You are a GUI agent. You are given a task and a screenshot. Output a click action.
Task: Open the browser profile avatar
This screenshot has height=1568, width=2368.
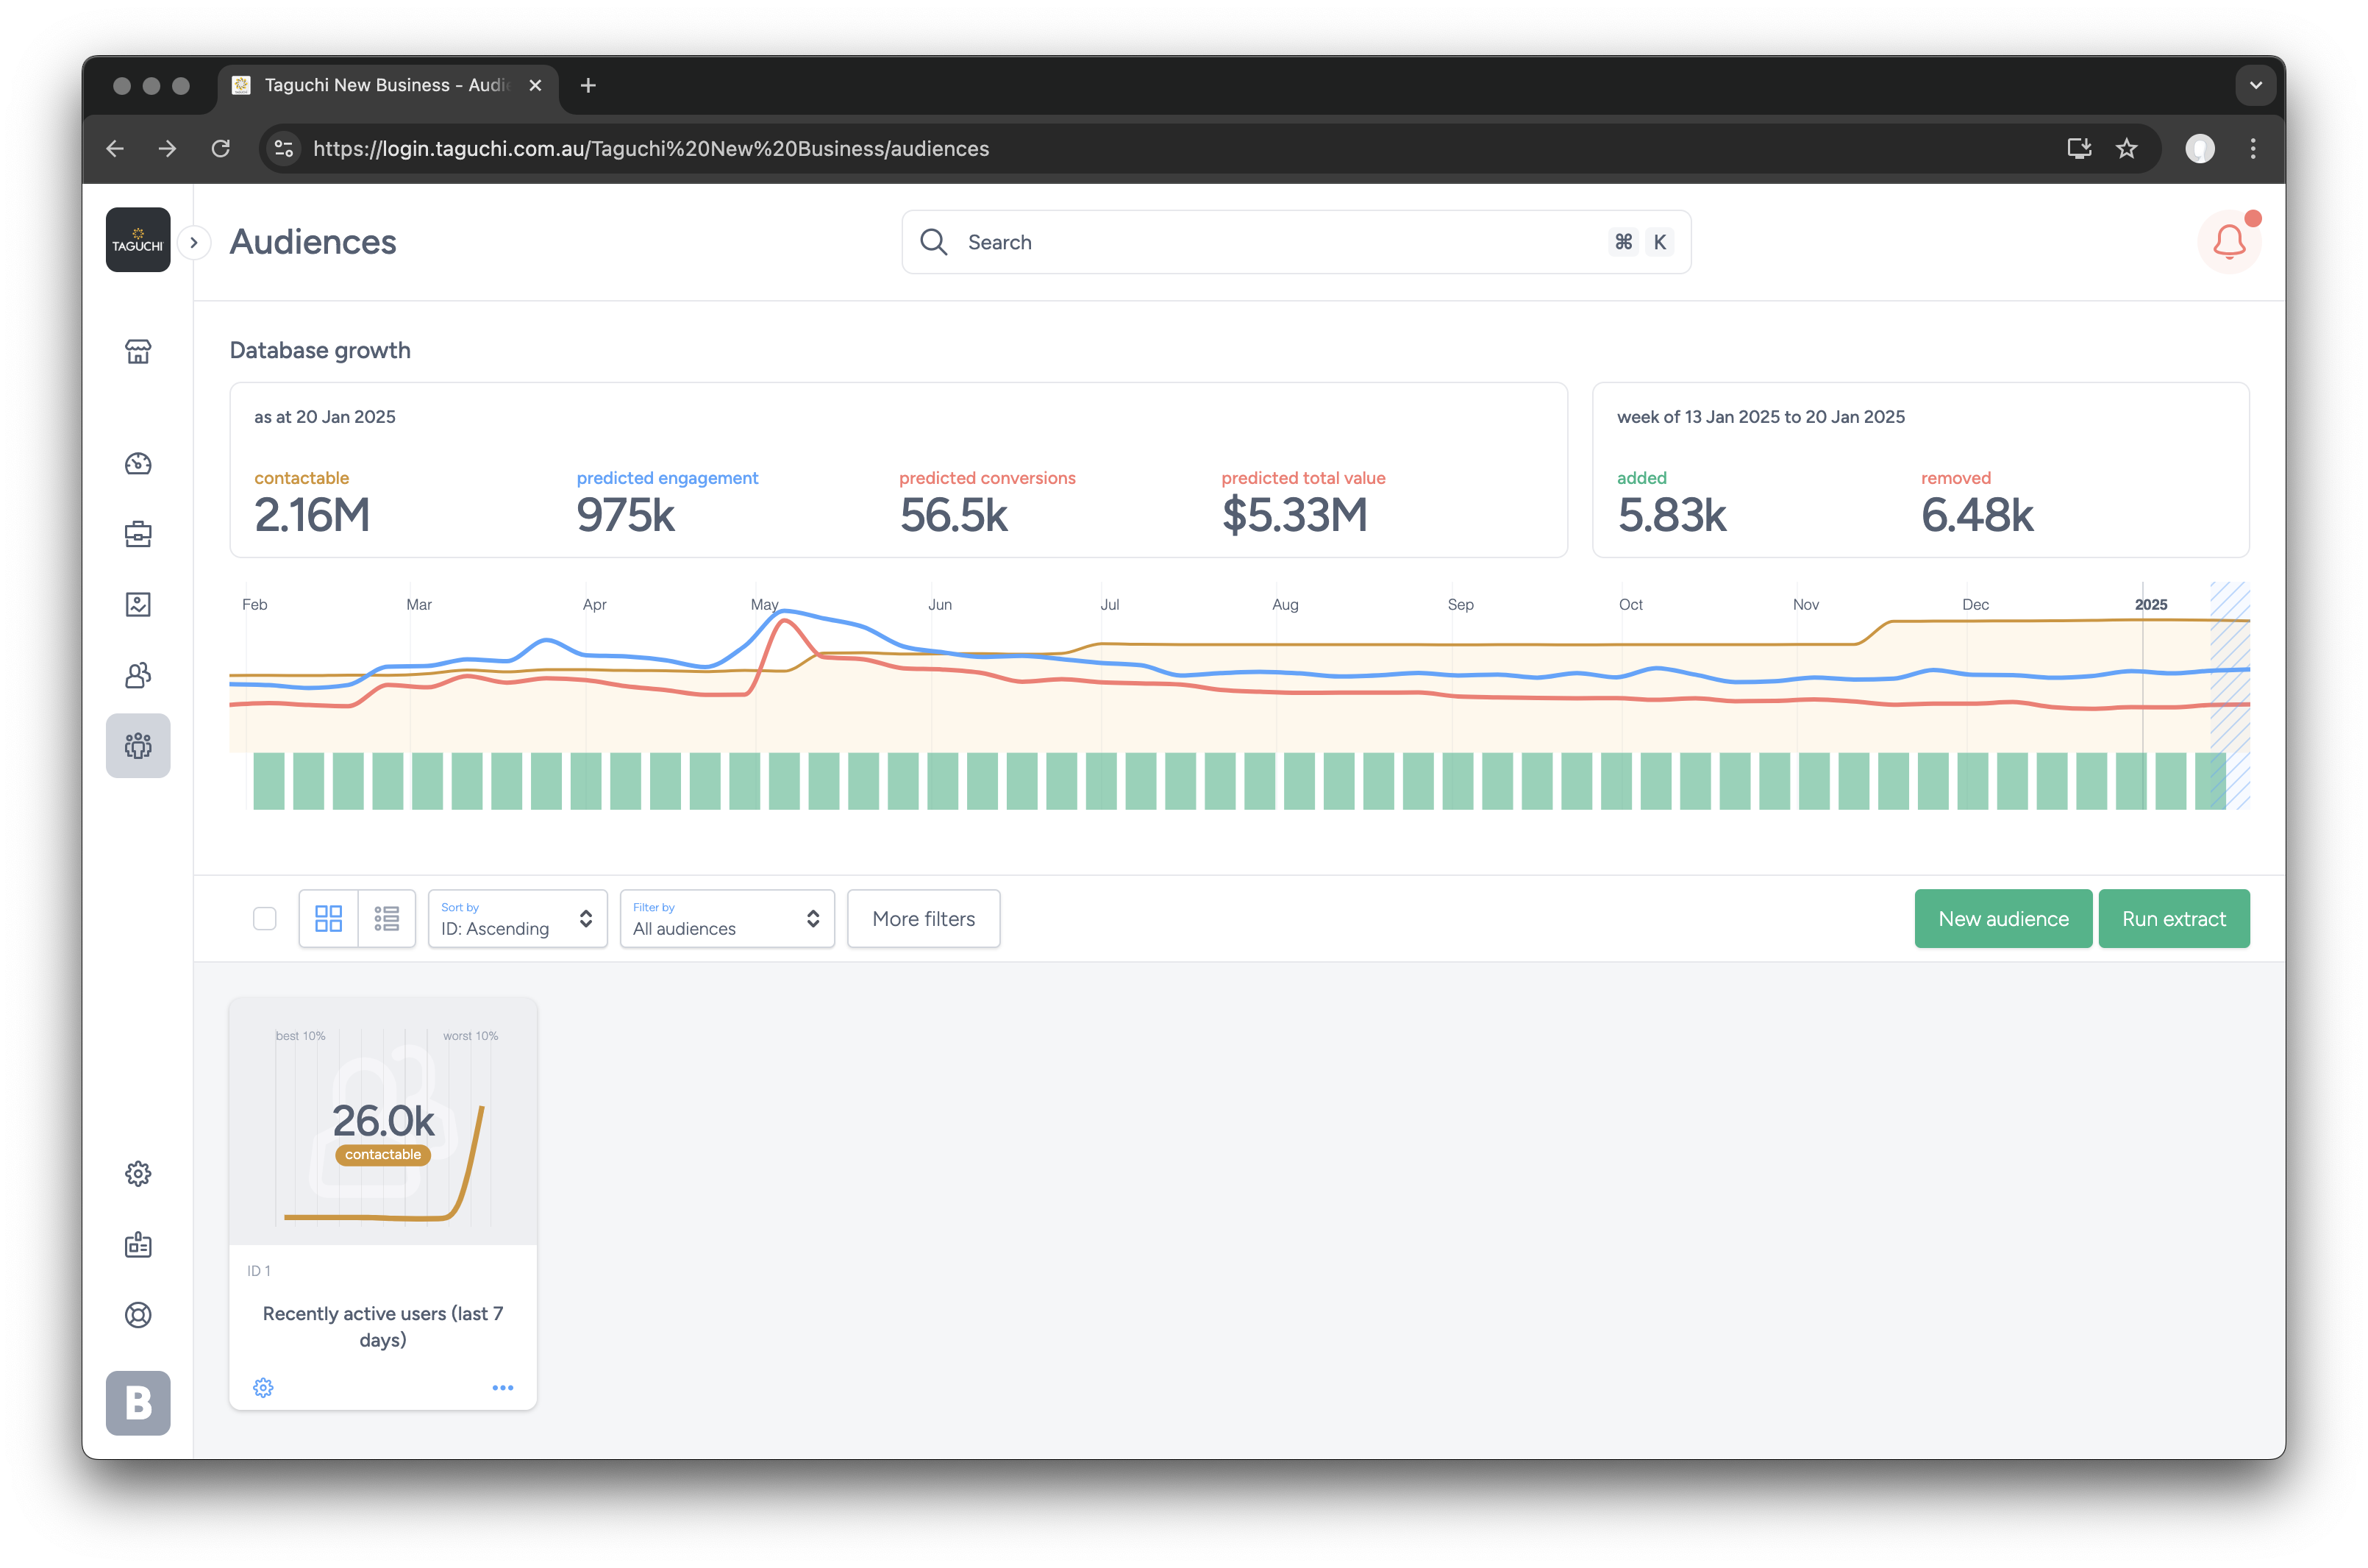pyautogui.click(x=2199, y=148)
